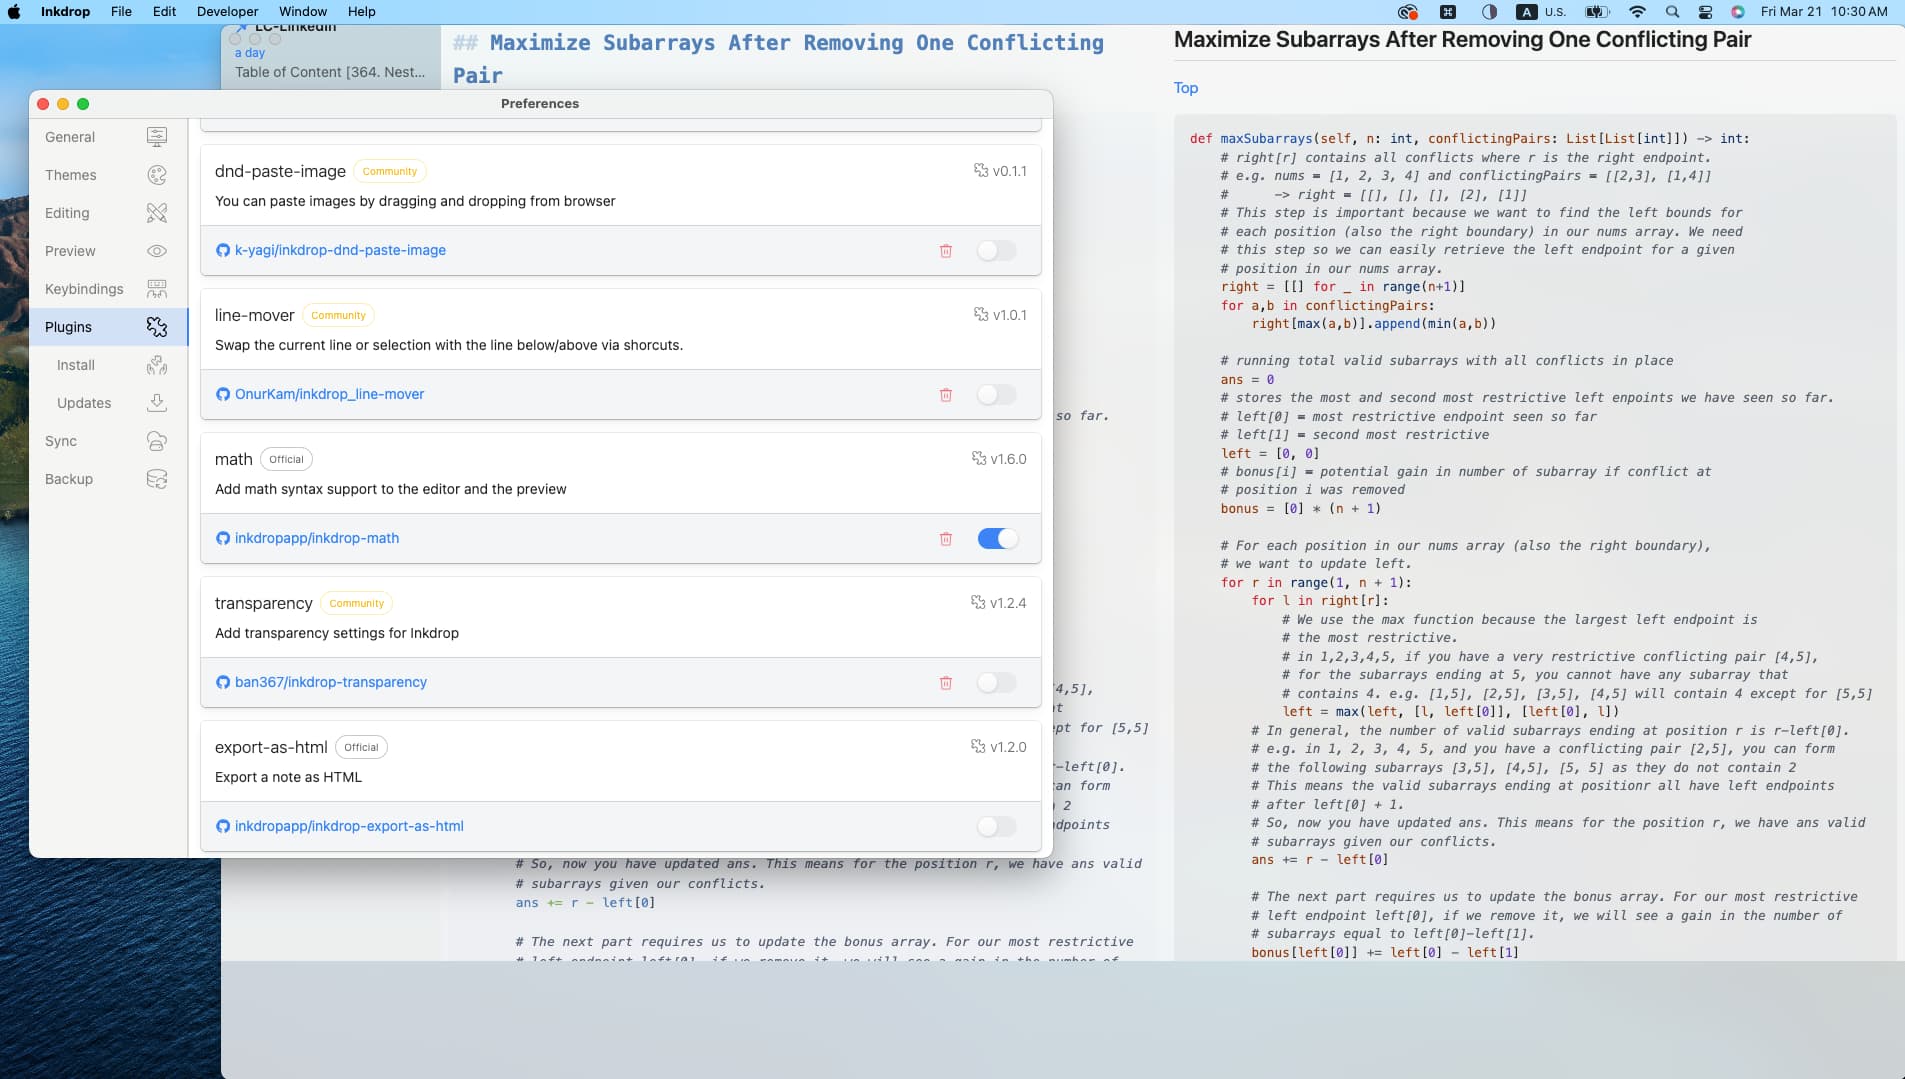The height and width of the screenshot is (1079, 1905).
Task: Select the Install sub-tab under Plugins
Action: [108, 365]
